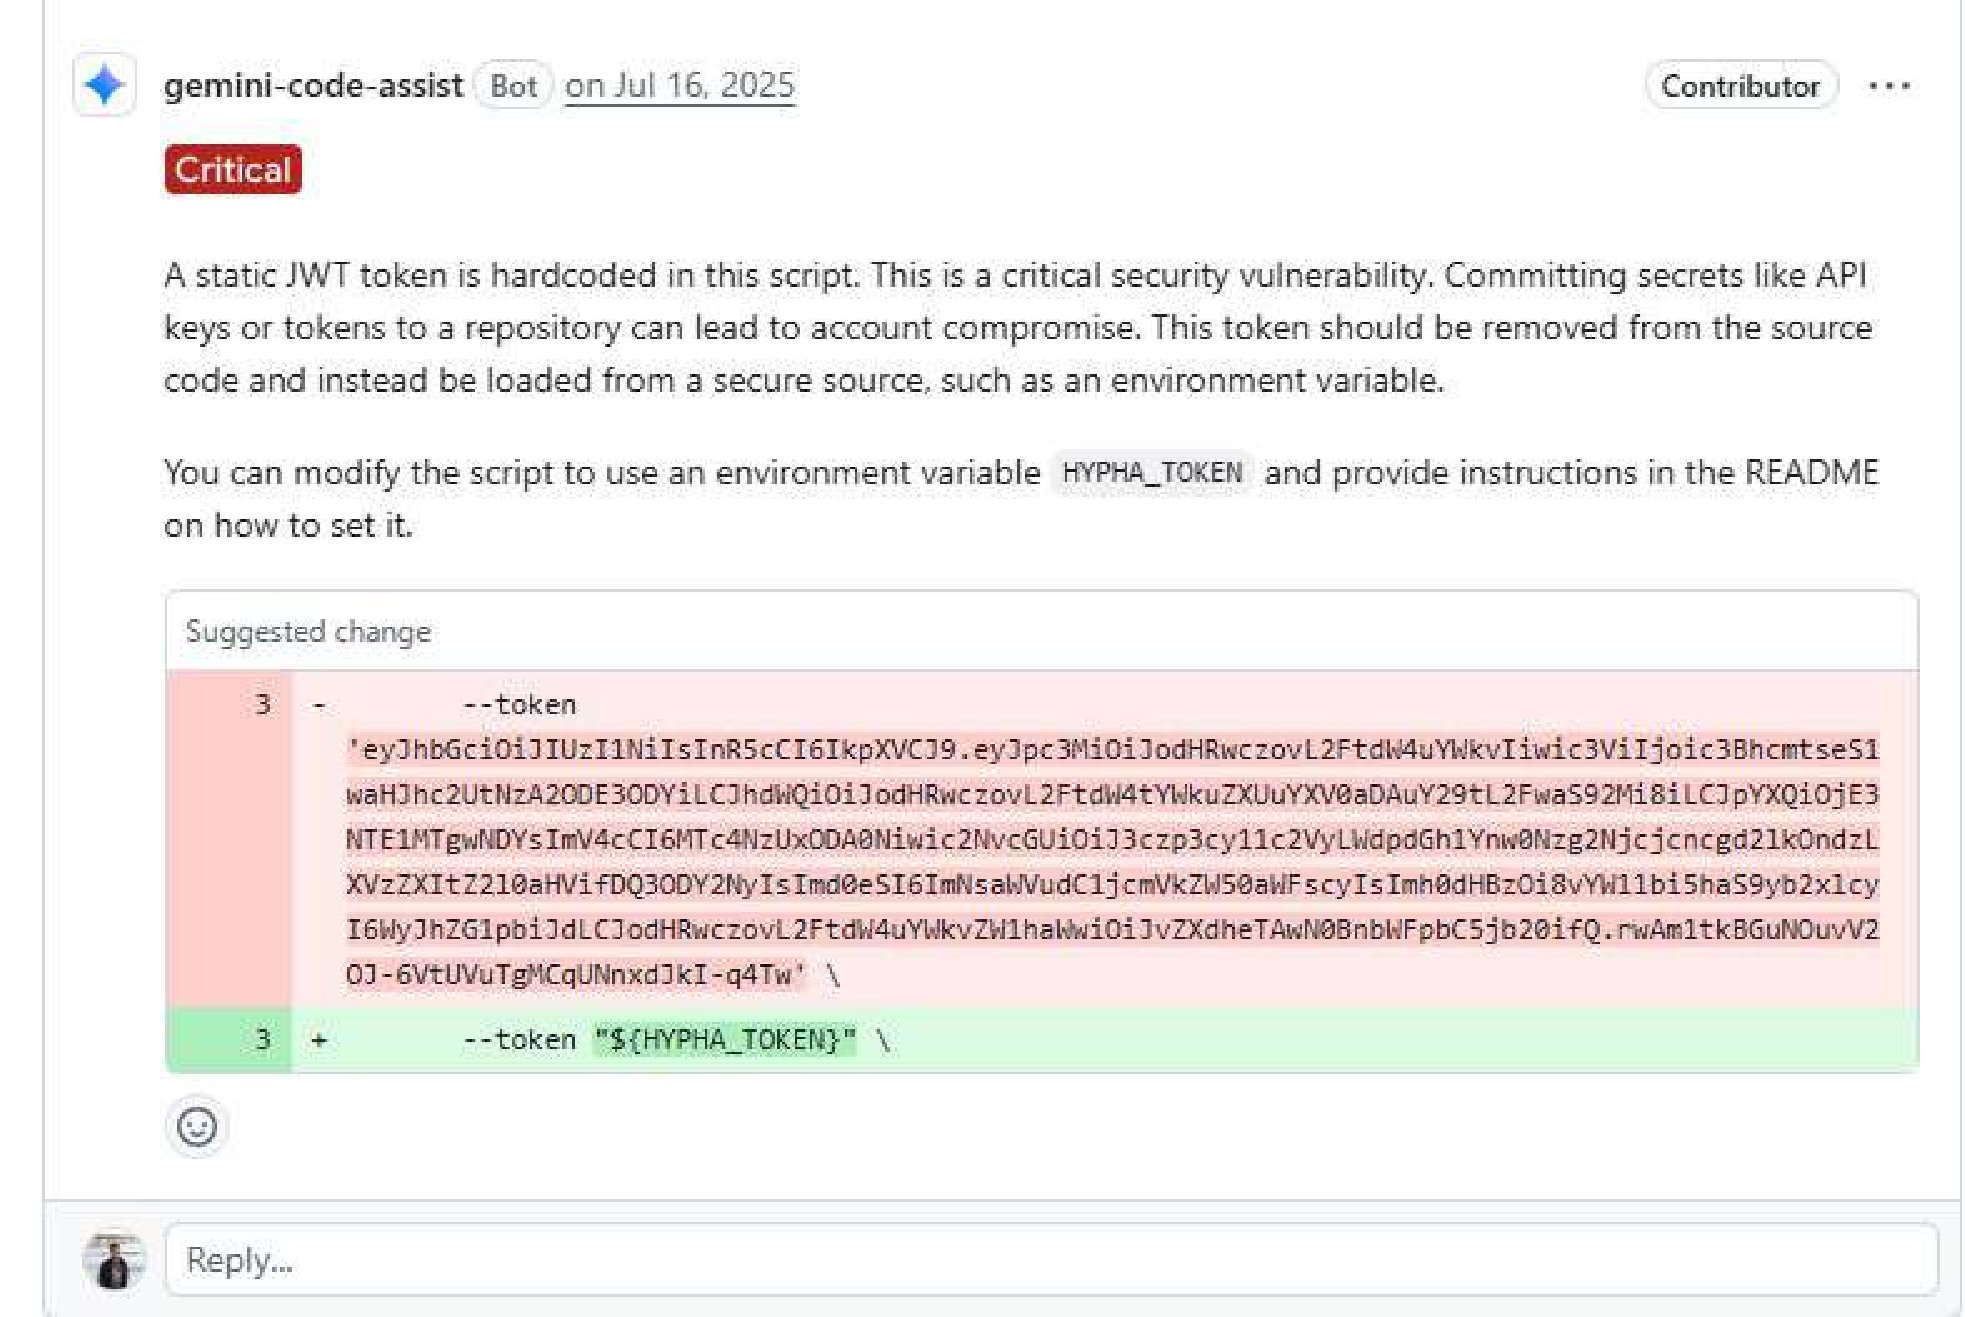
Task: Open the three-dot comment options menu
Action: point(1889,86)
